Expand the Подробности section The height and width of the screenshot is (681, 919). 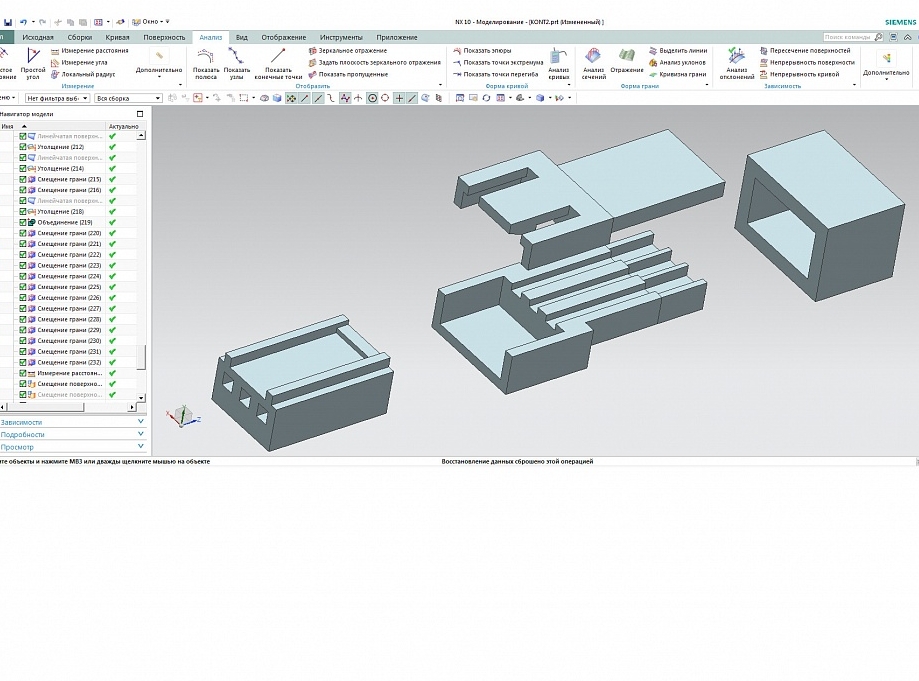point(72,435)
